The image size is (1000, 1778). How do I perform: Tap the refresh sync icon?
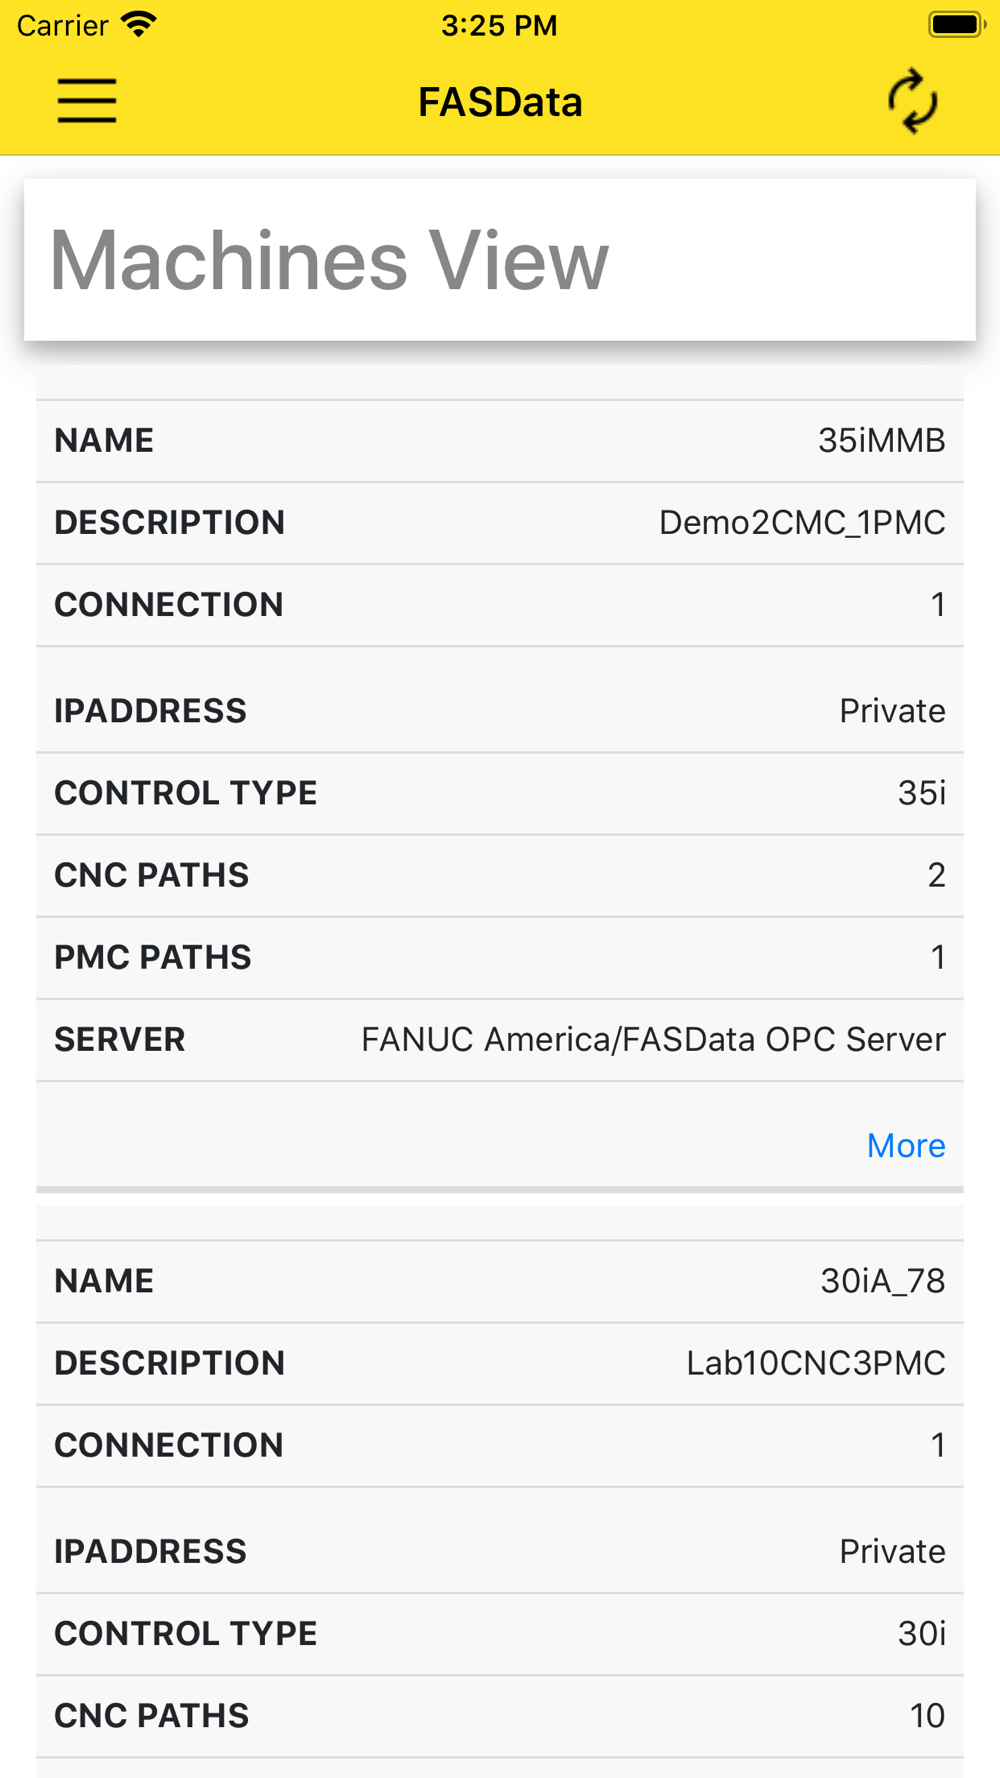pos(912,101)
